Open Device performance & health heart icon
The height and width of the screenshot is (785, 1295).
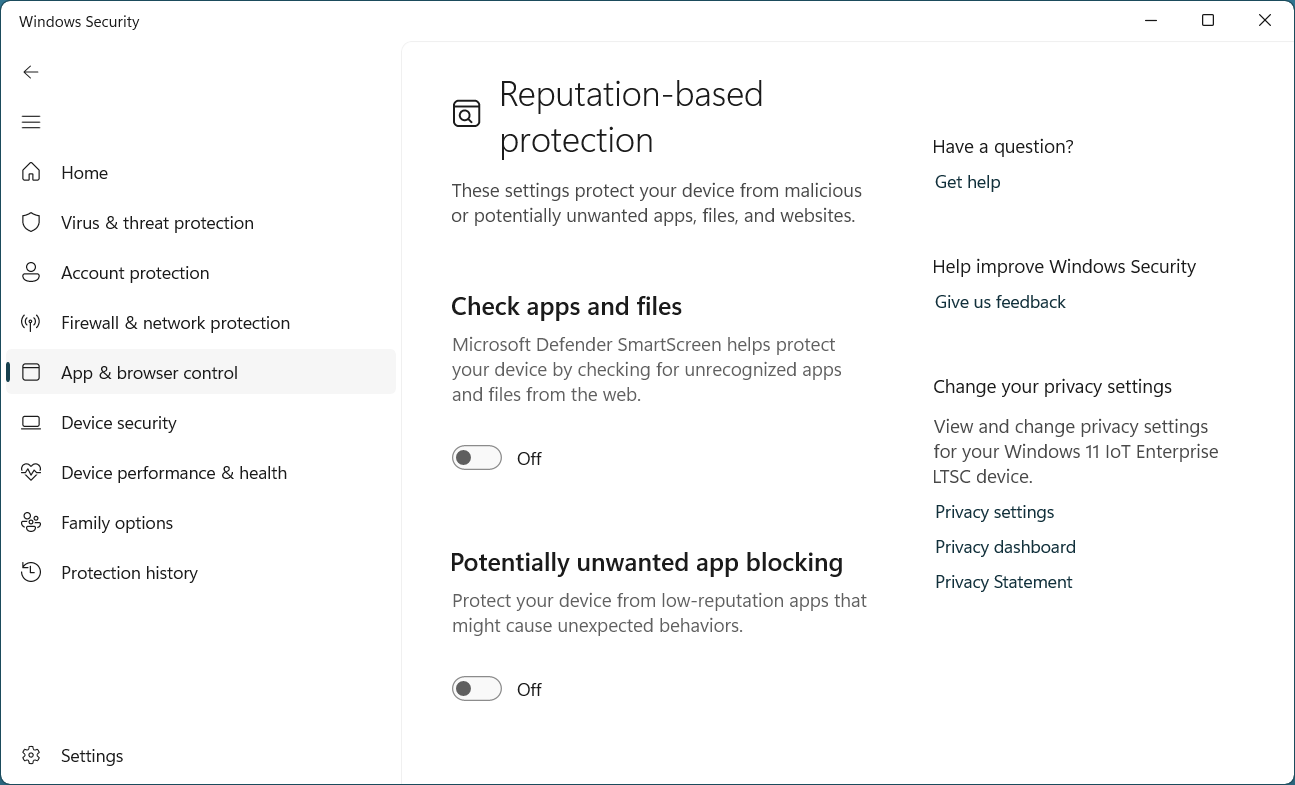[31, 472]
